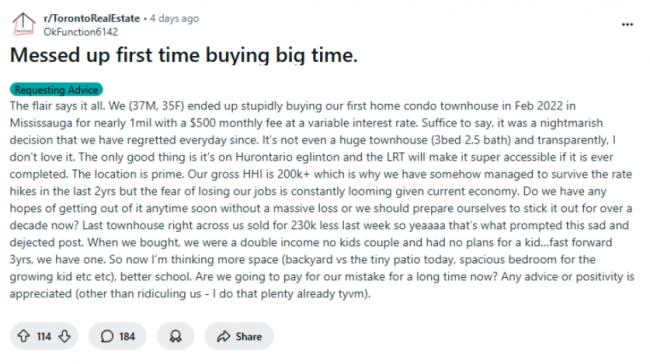Viewport: 650px width, 364px height.
Task: Downvote the post with the down arrow
Action: (65, 336)
